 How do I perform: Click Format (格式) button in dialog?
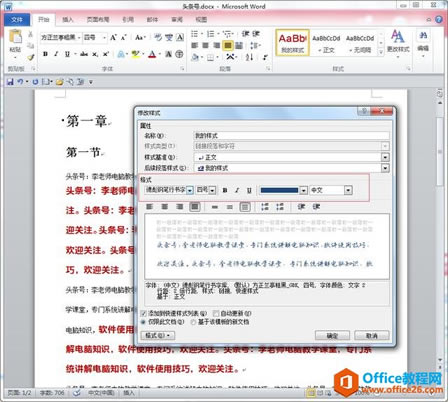(158, 336)
